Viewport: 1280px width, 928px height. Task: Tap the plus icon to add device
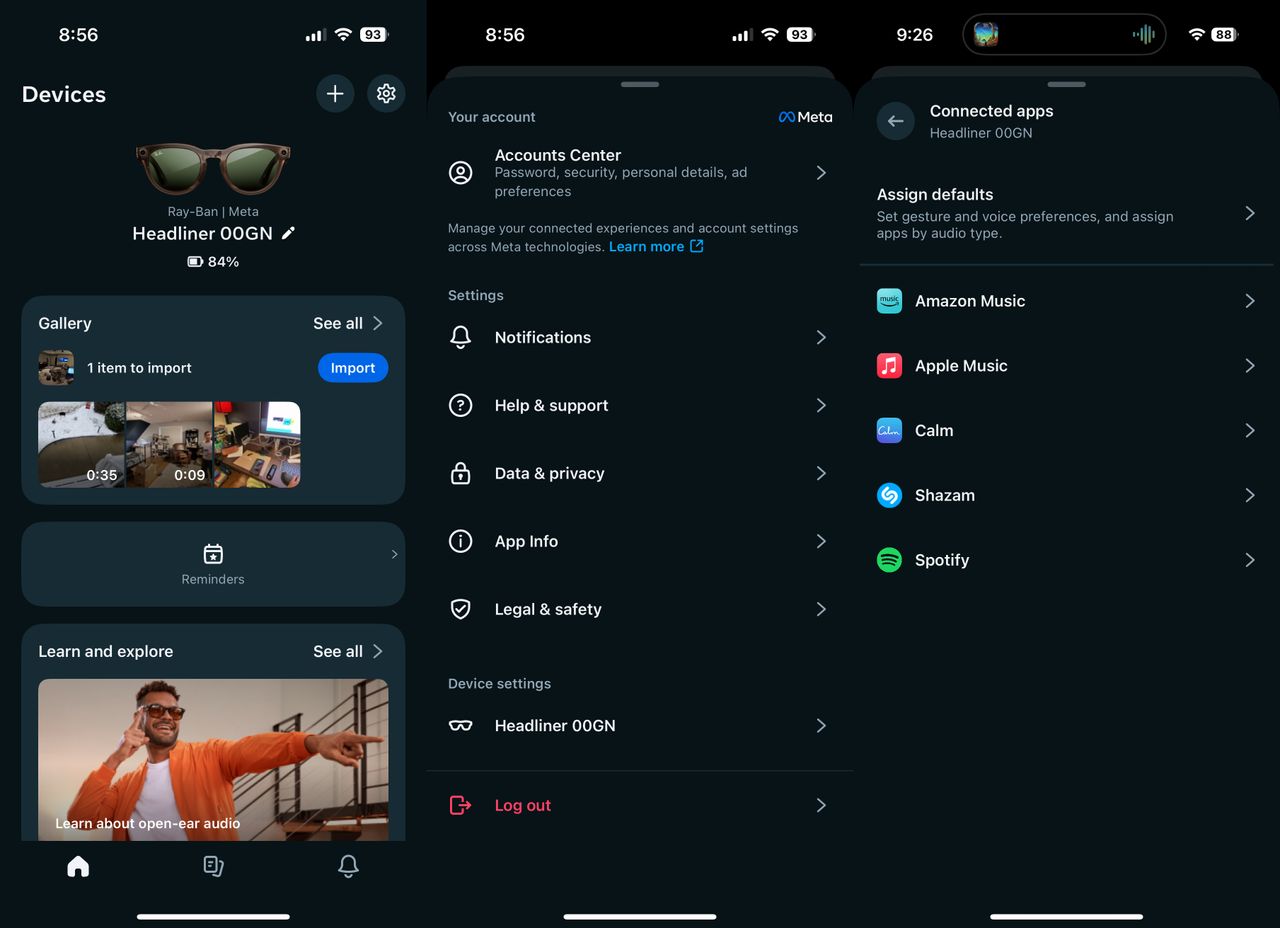[335, 94]
